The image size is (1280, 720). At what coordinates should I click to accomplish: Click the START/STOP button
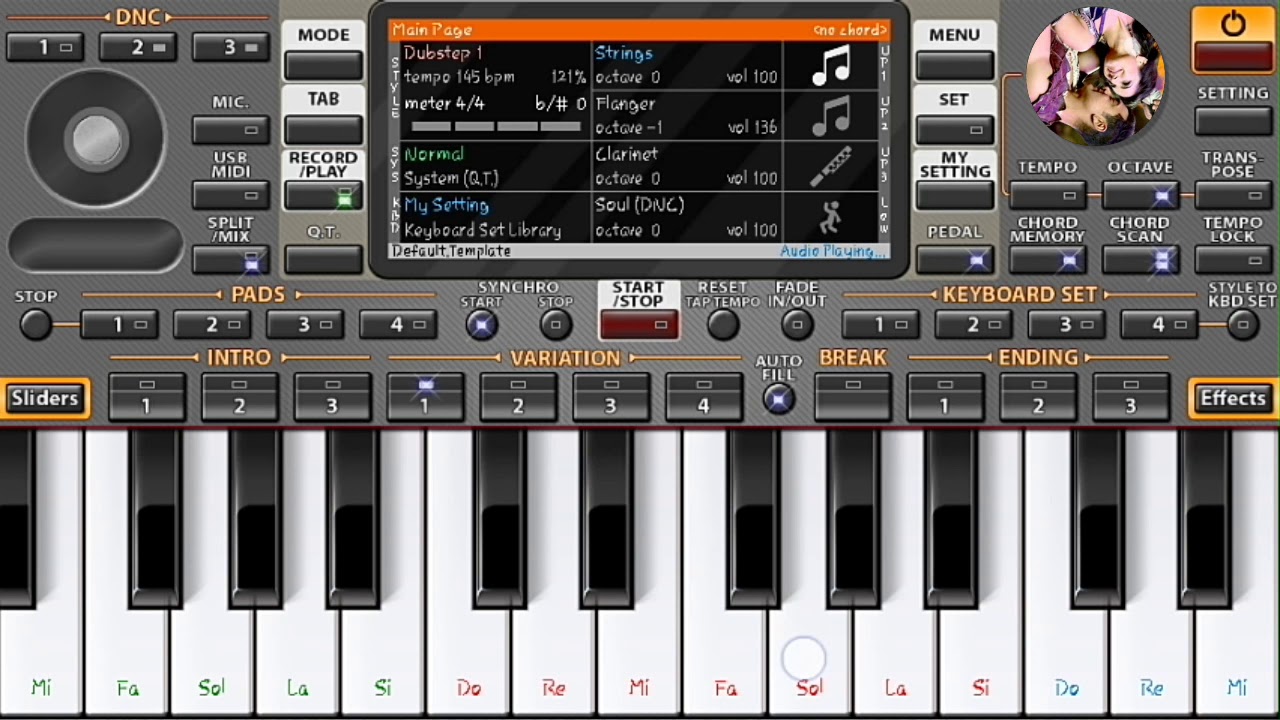click(x=639, y=325)
